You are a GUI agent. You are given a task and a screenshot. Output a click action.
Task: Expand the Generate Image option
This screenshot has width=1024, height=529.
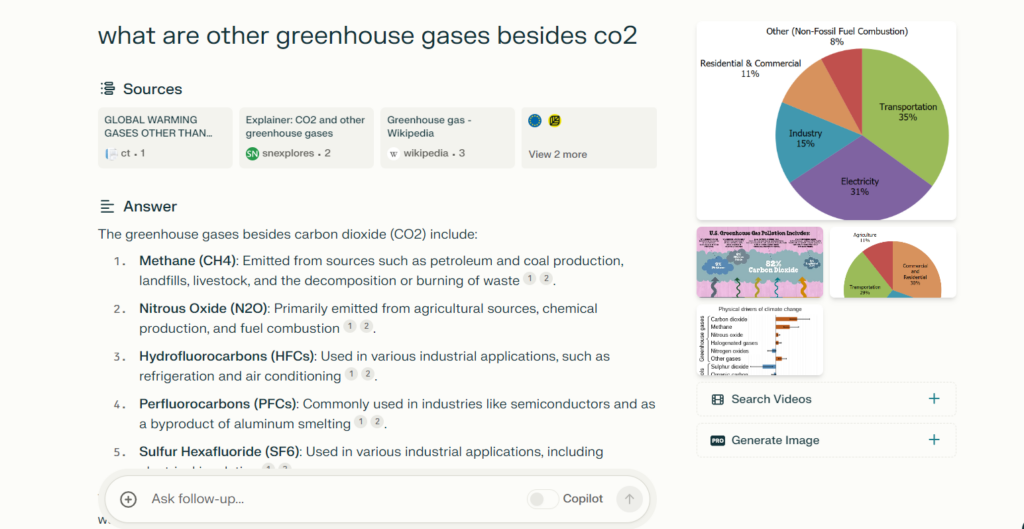pyautogui.click(x=826, y=440)
